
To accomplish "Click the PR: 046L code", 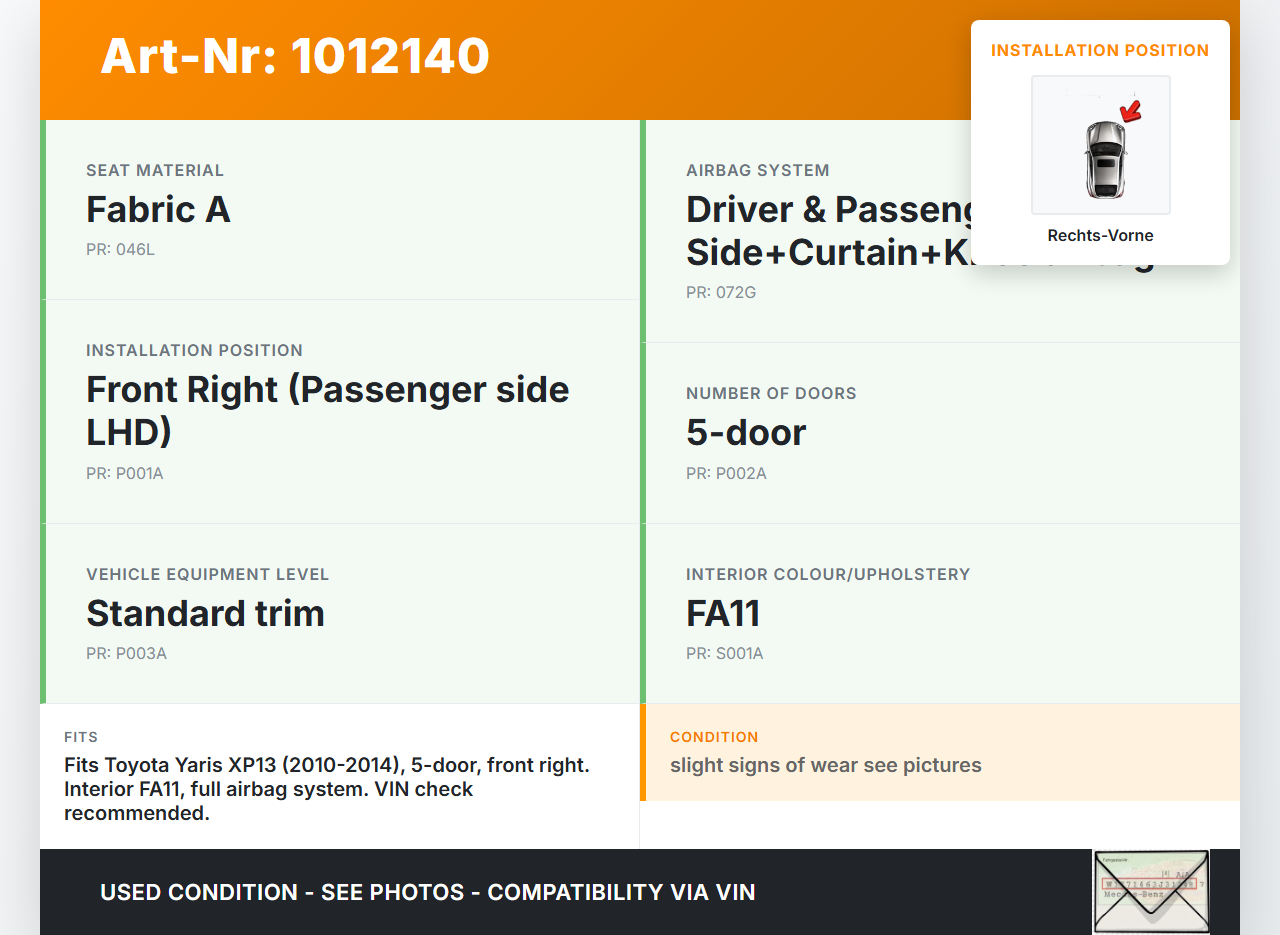I will (x=120, y=249).
